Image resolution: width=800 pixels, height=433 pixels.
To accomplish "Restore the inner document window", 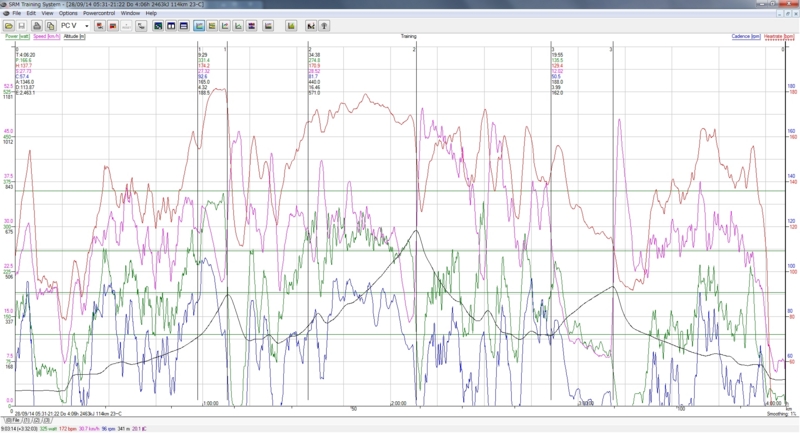I will coord(788,13).
